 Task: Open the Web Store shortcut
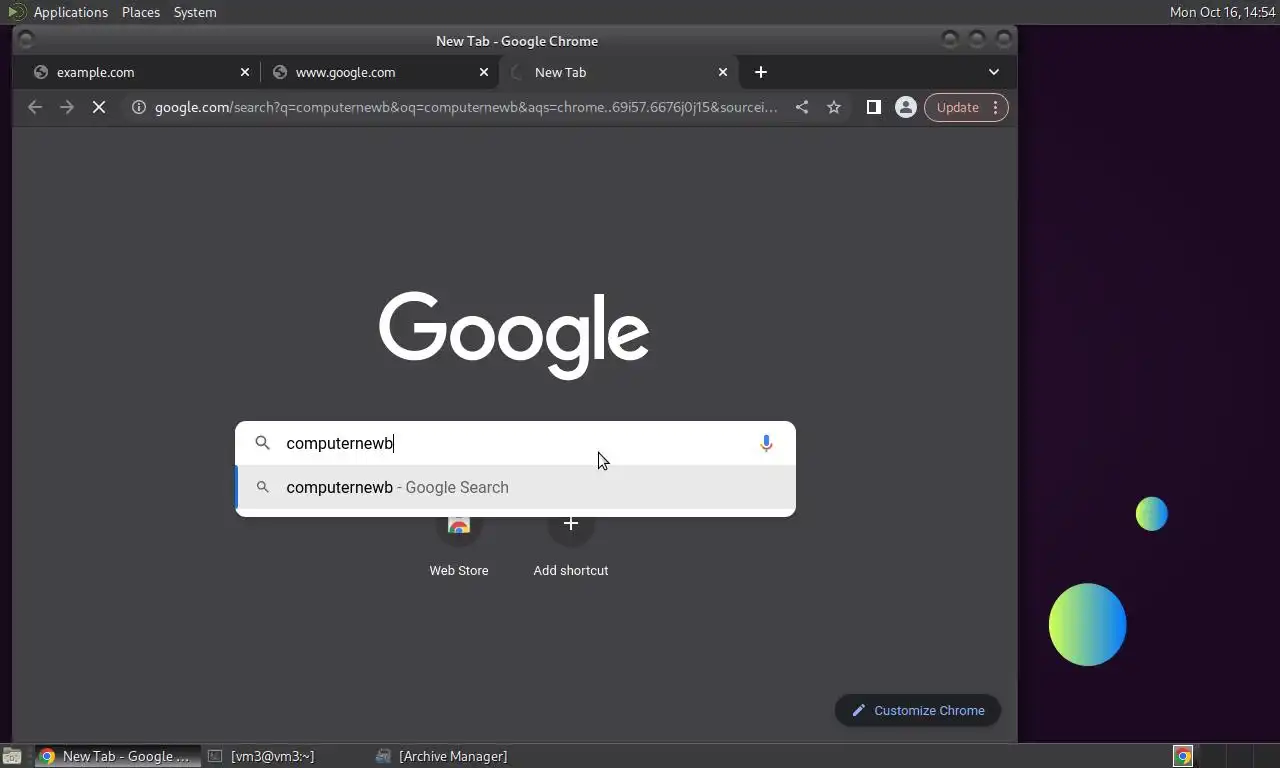coord(459,545)
